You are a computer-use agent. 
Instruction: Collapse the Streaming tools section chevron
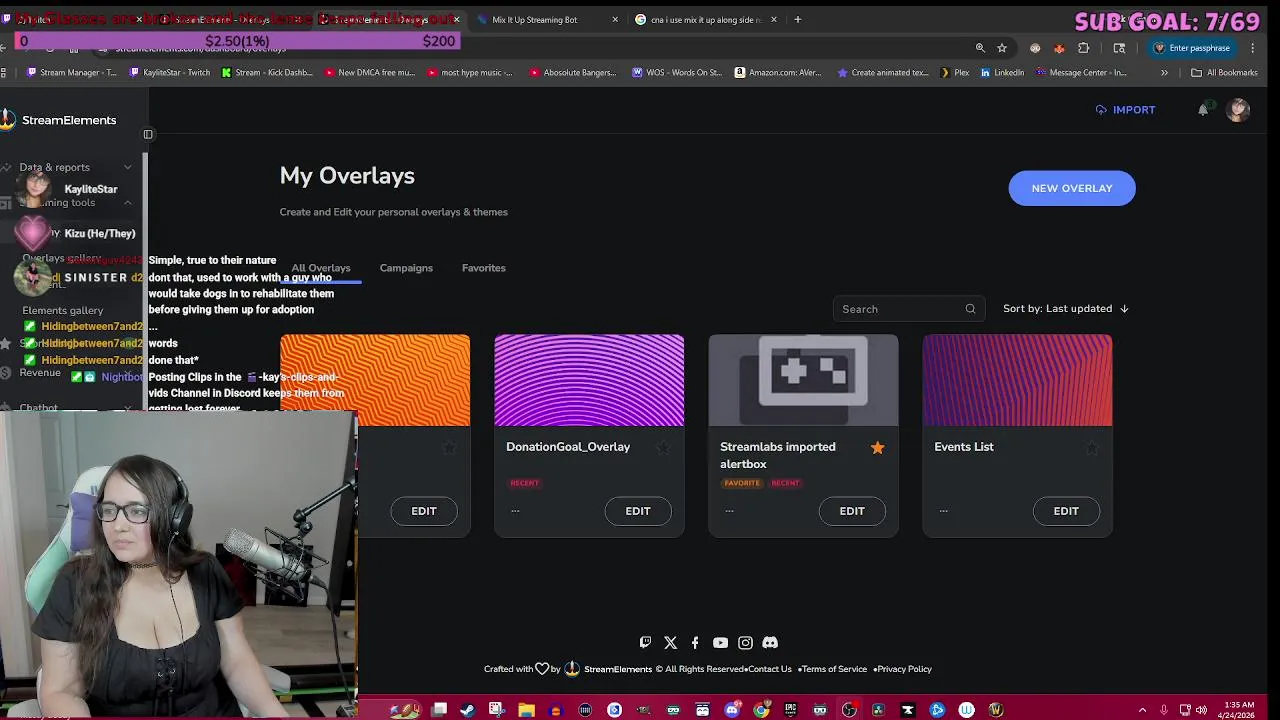(x=127, y=203)
